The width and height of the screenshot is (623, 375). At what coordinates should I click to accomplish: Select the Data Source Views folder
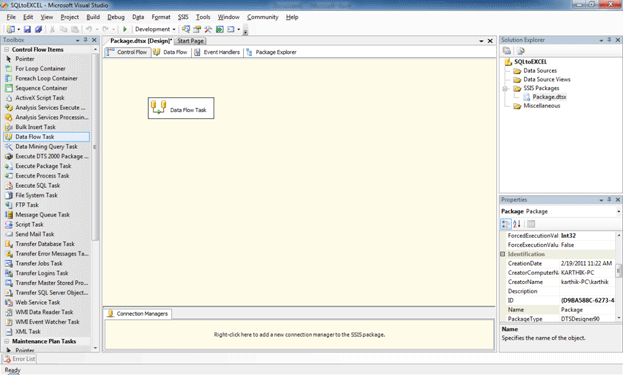(546, 79)
